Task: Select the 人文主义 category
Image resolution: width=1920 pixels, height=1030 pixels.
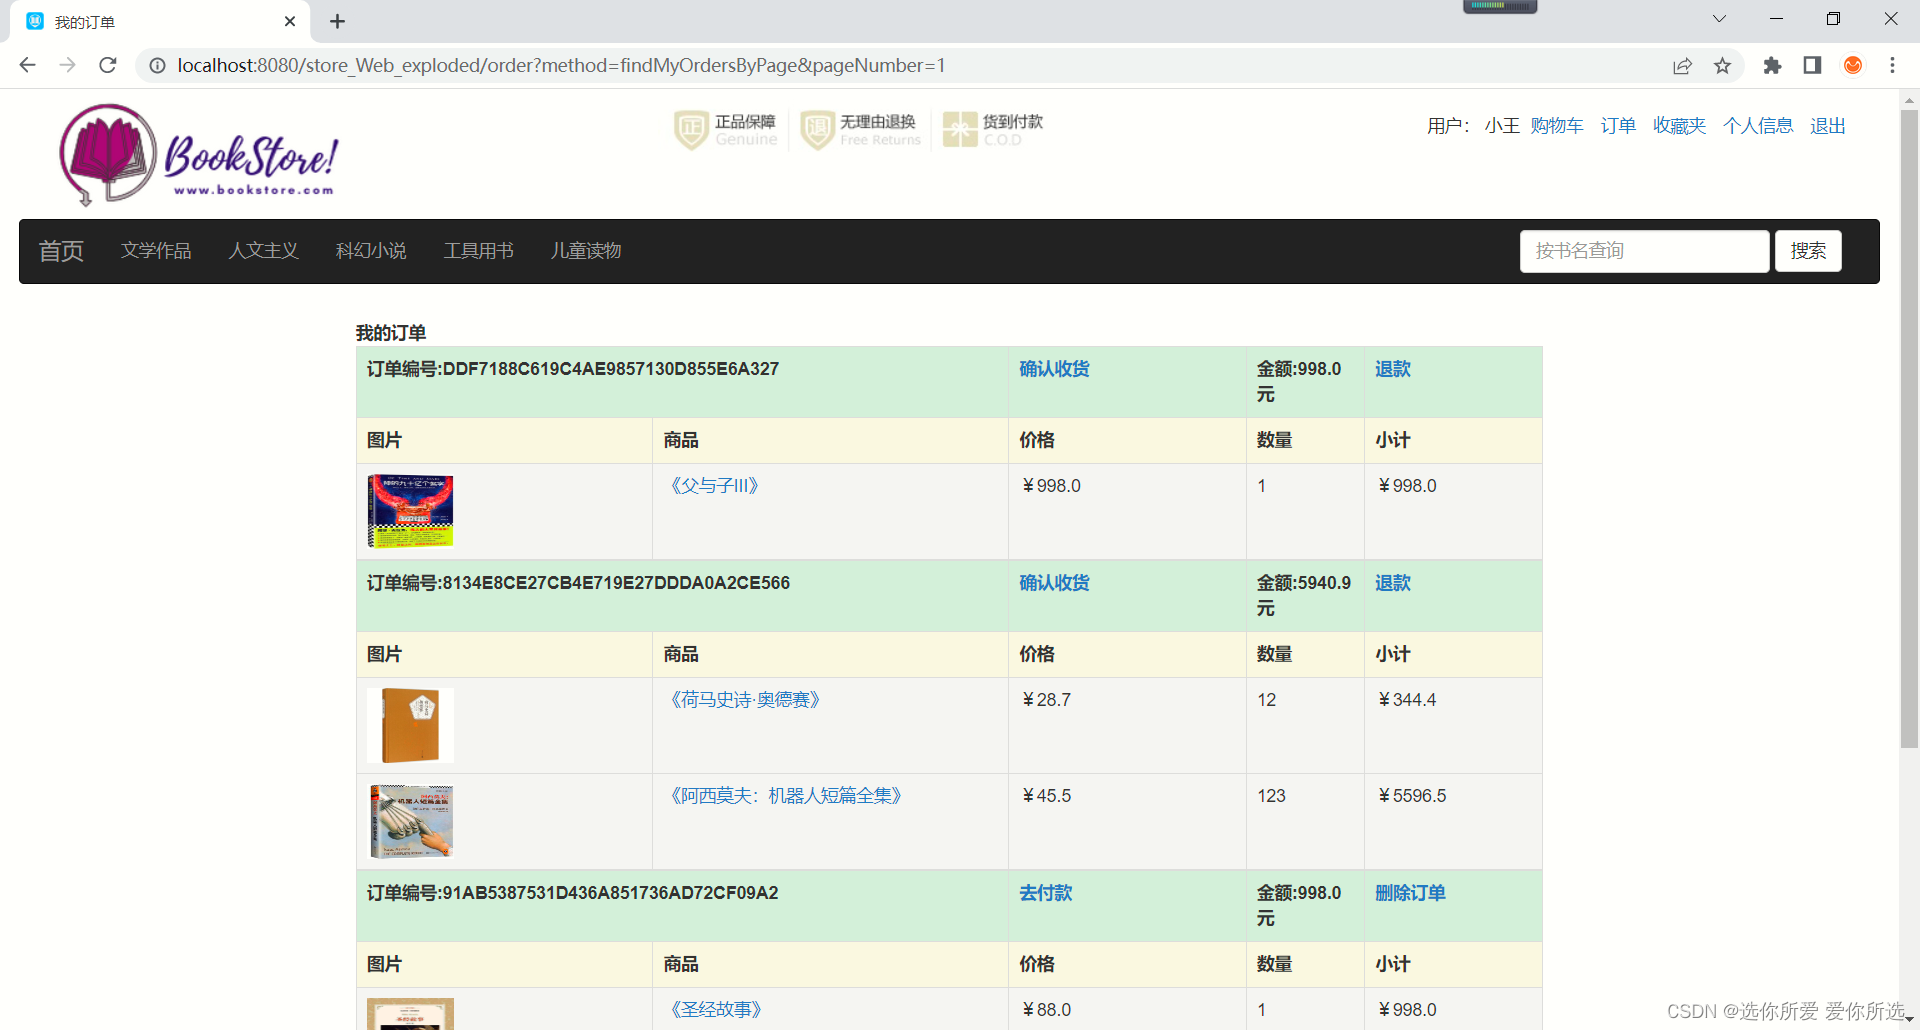Action: pos(264,251)
